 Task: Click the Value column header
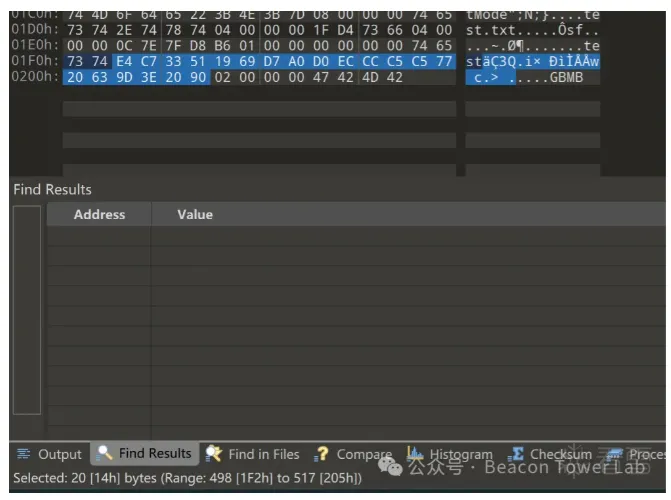pos(195,214)
